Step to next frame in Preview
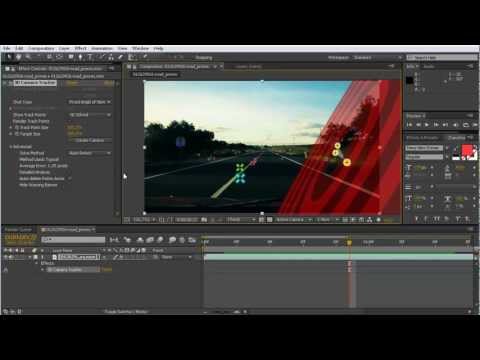 [x=436, y=125]
